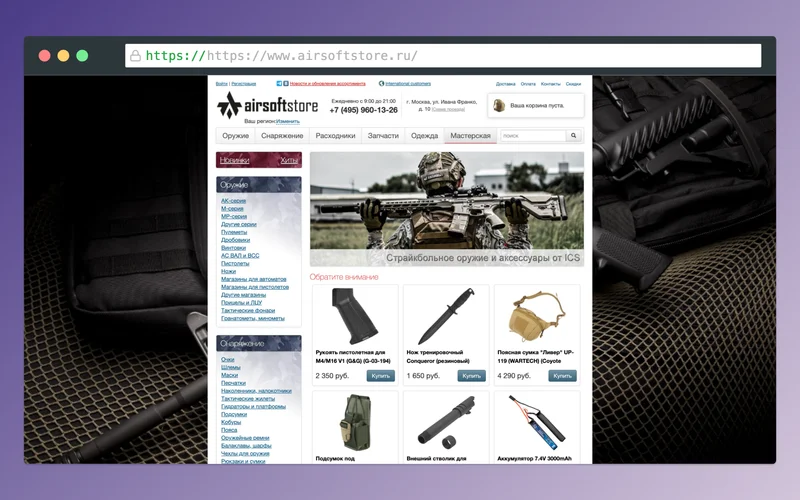This screenshot has width=800, height=500.
Task: Open the АС ВАЛ и ВСС category
Action: click(x=240, y=256)
